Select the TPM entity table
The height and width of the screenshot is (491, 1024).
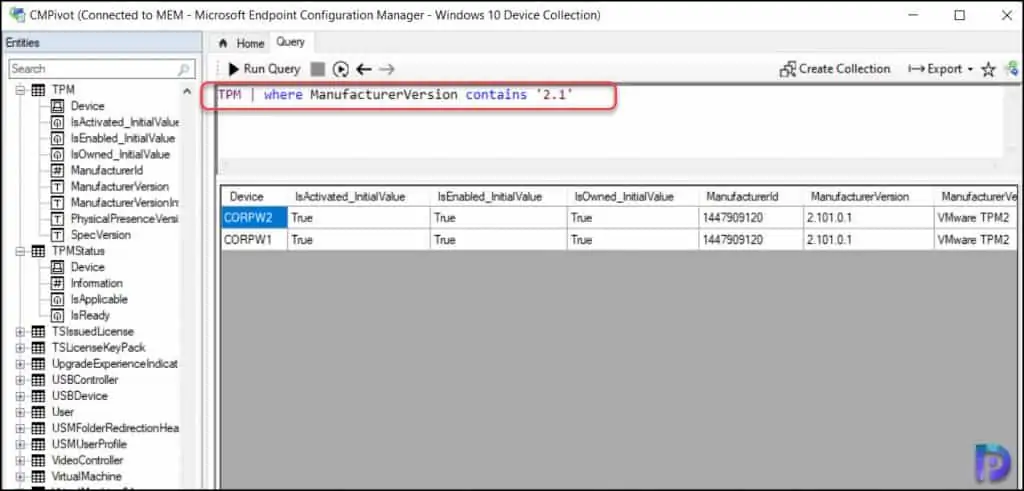[63, 90]
